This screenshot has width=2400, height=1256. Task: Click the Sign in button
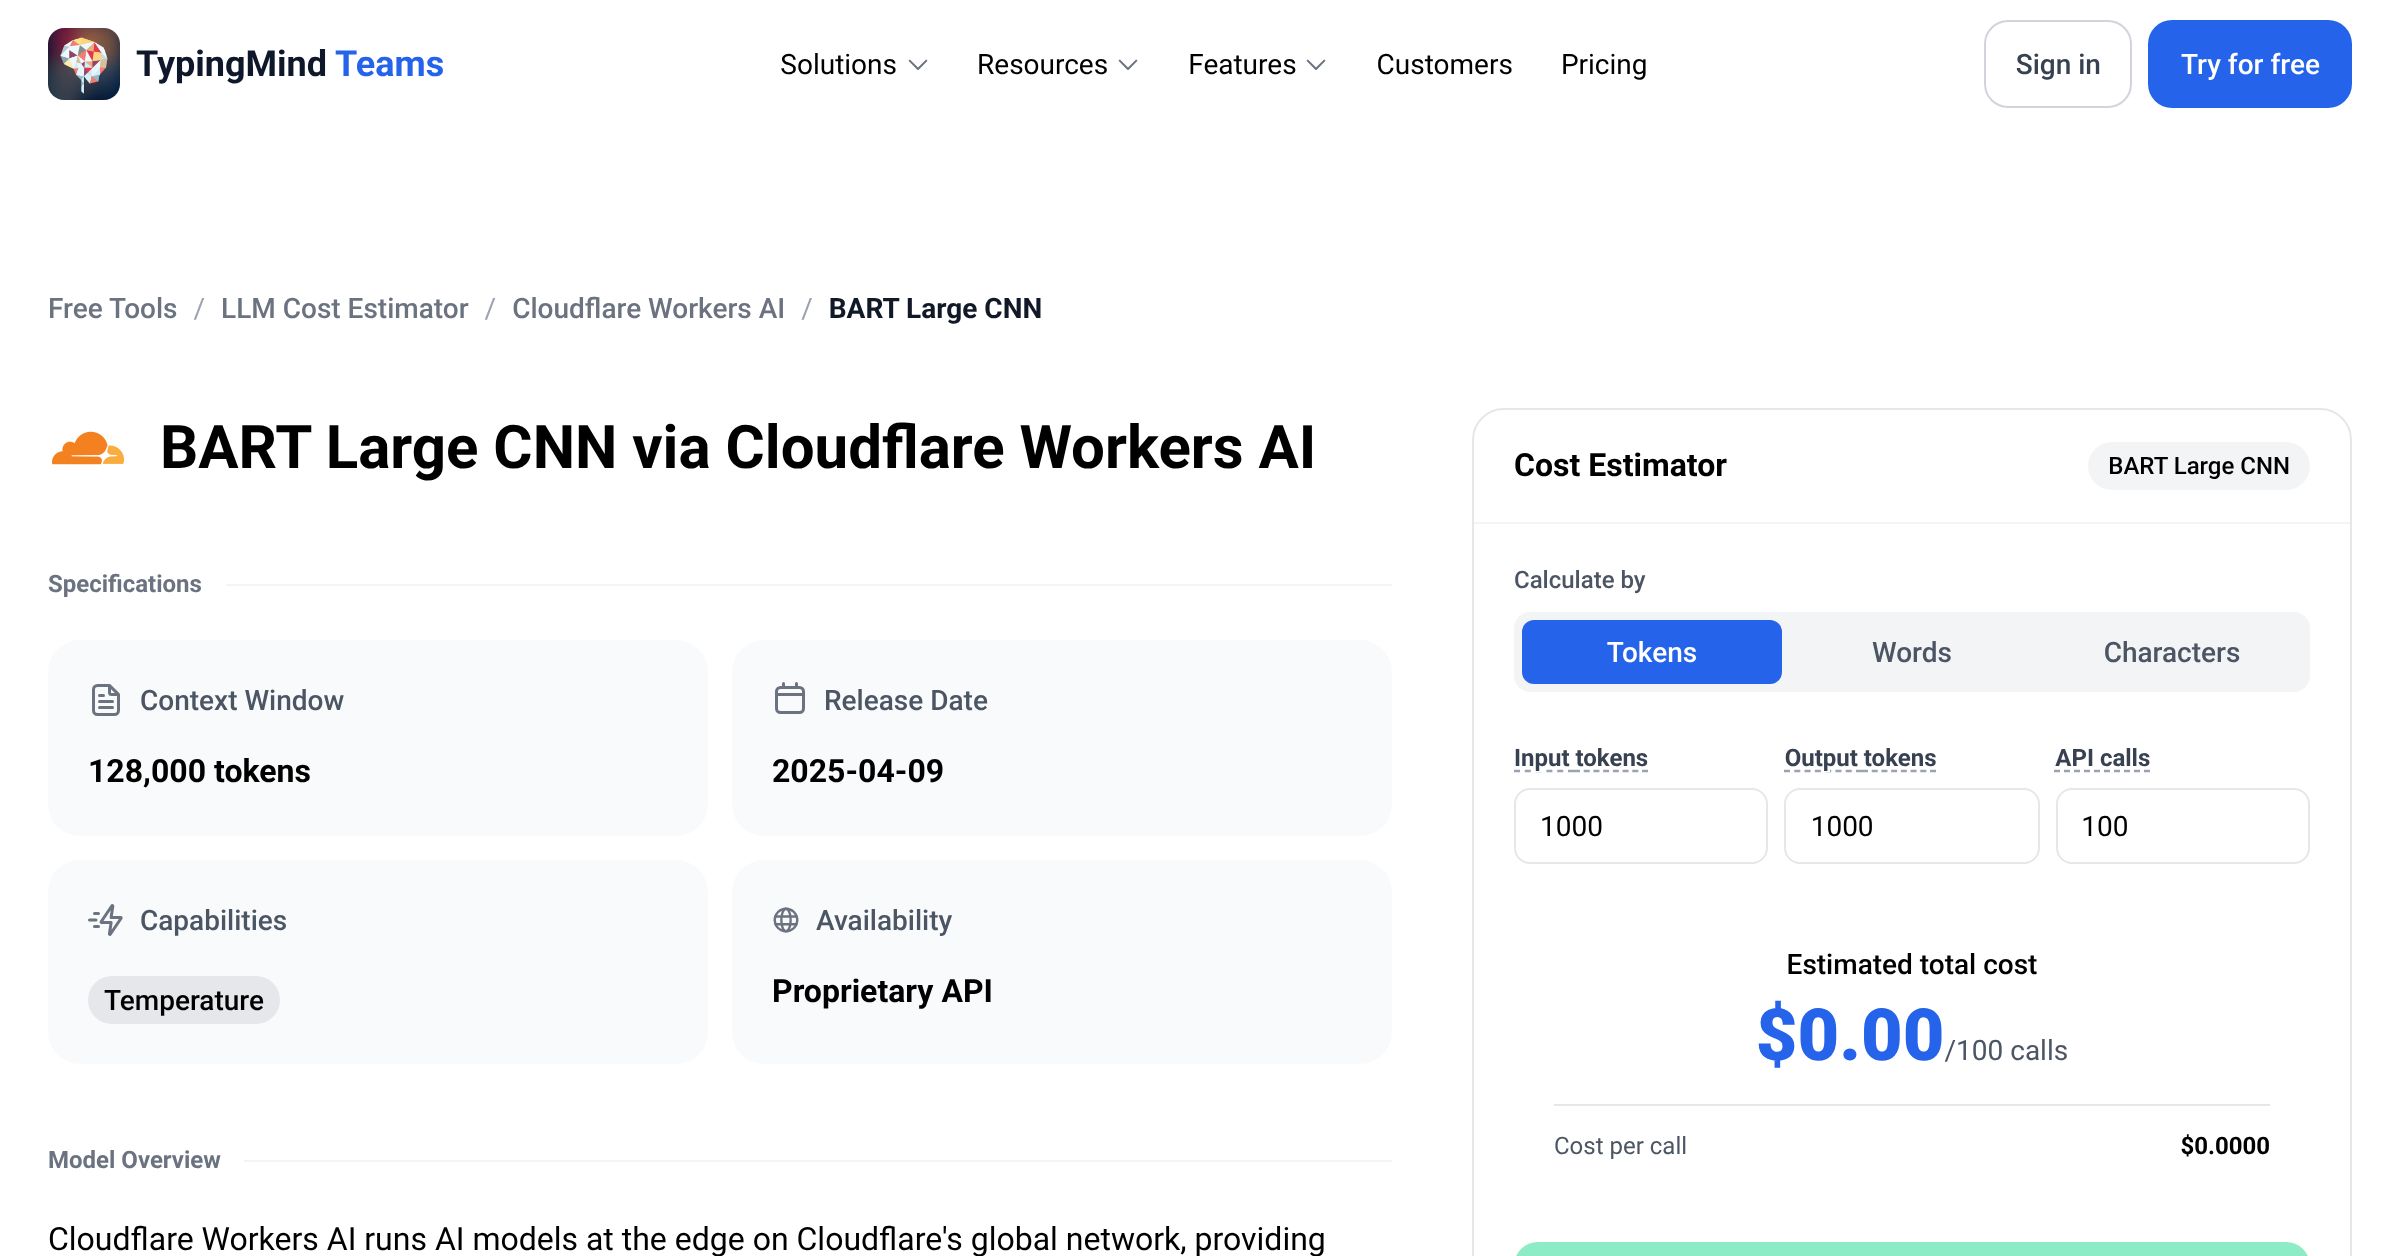2058,64
